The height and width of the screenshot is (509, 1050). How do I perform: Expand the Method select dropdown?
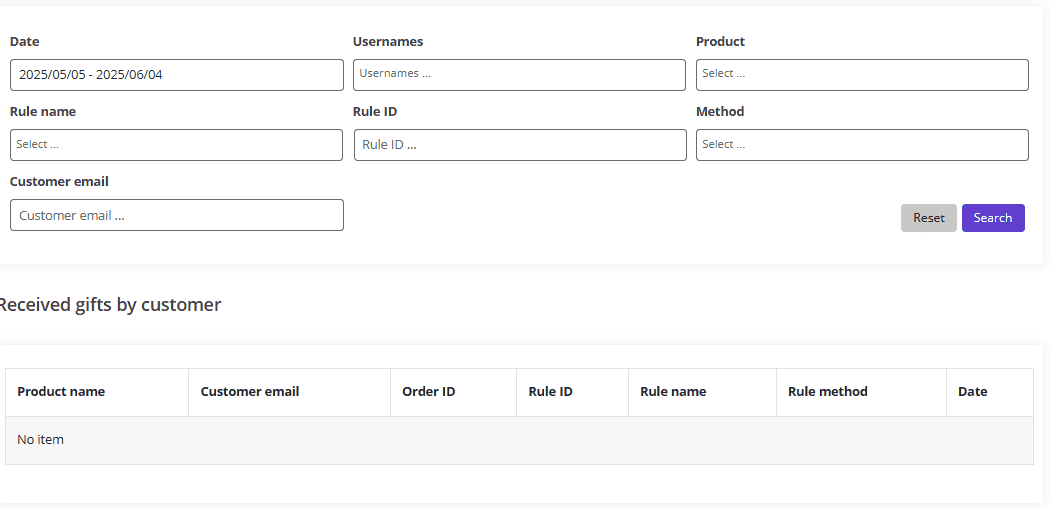click(x=862, y=145)
